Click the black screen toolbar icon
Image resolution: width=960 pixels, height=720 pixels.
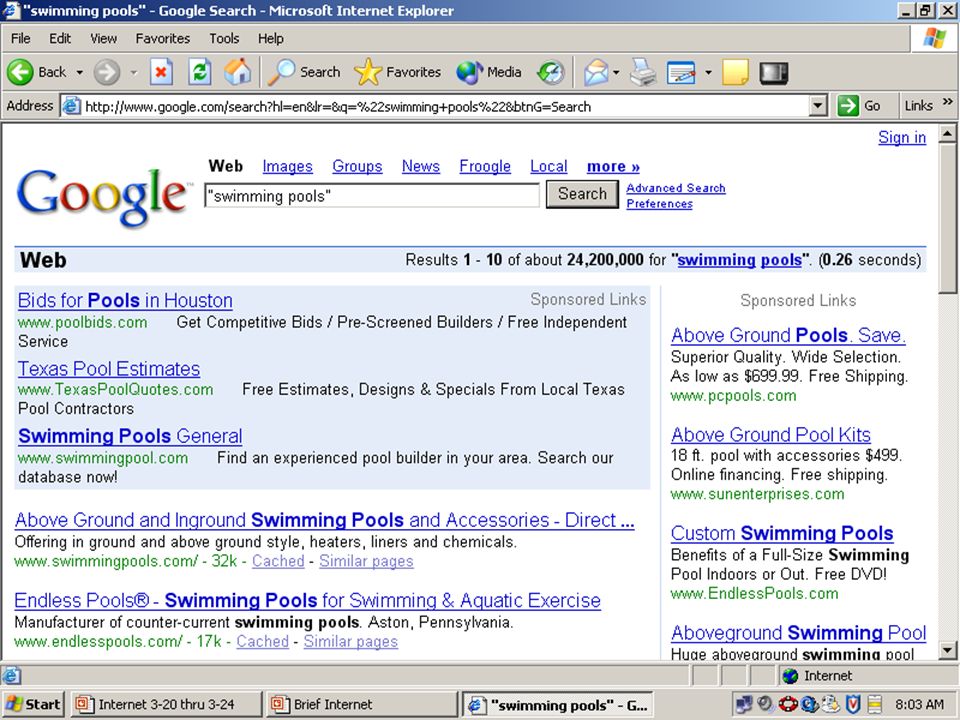(774, 73)
